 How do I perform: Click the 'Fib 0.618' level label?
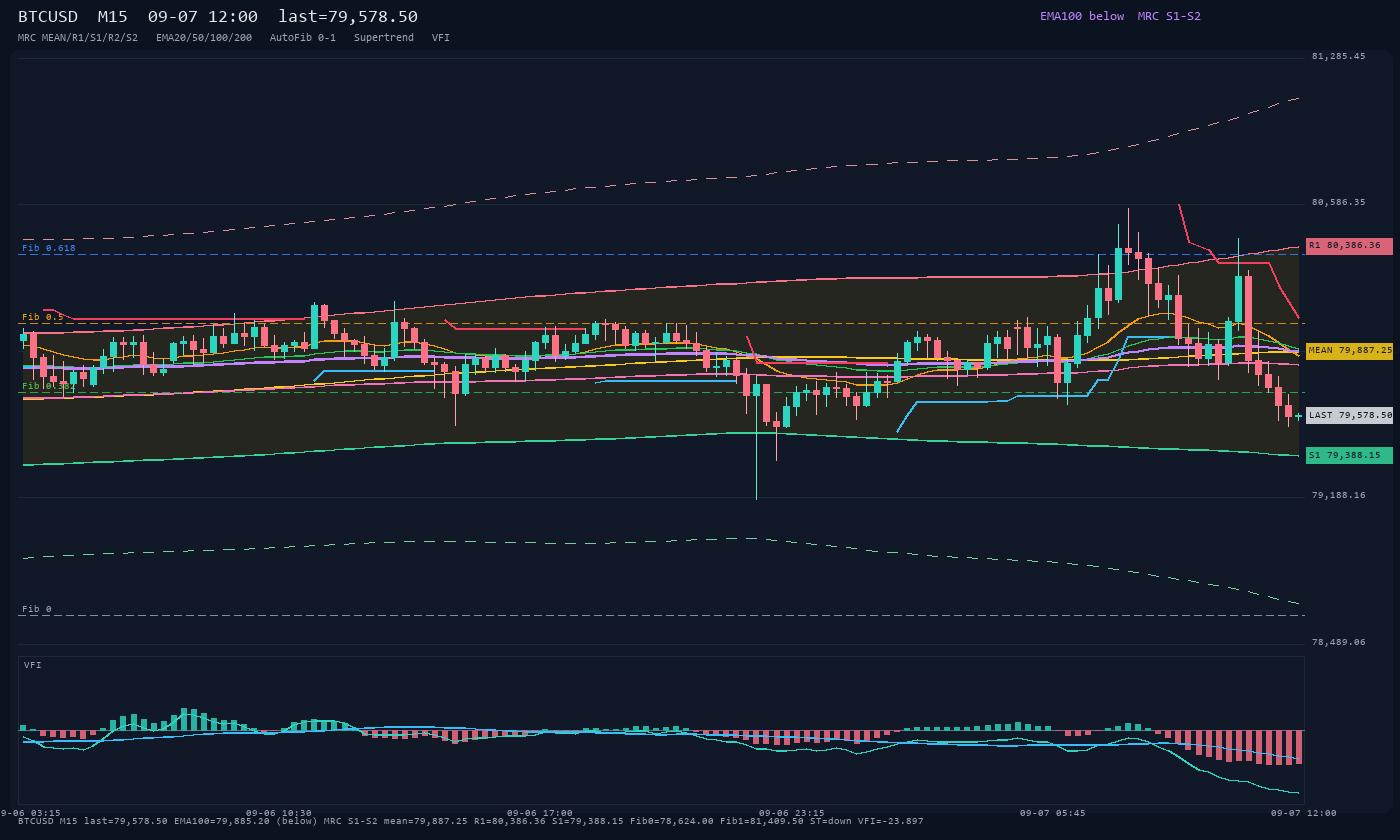coord(49,248)
